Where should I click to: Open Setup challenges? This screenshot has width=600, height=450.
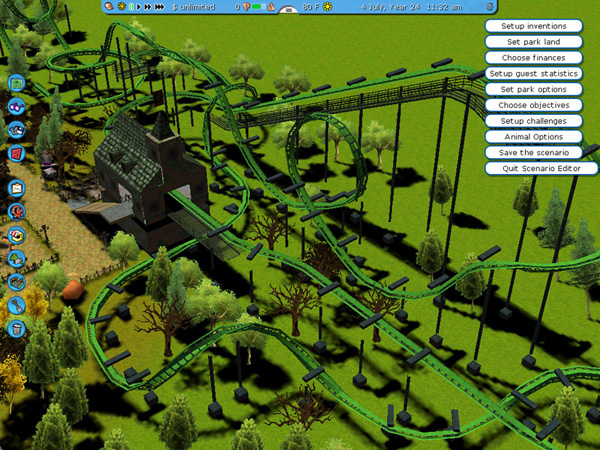tap(534, 121)
